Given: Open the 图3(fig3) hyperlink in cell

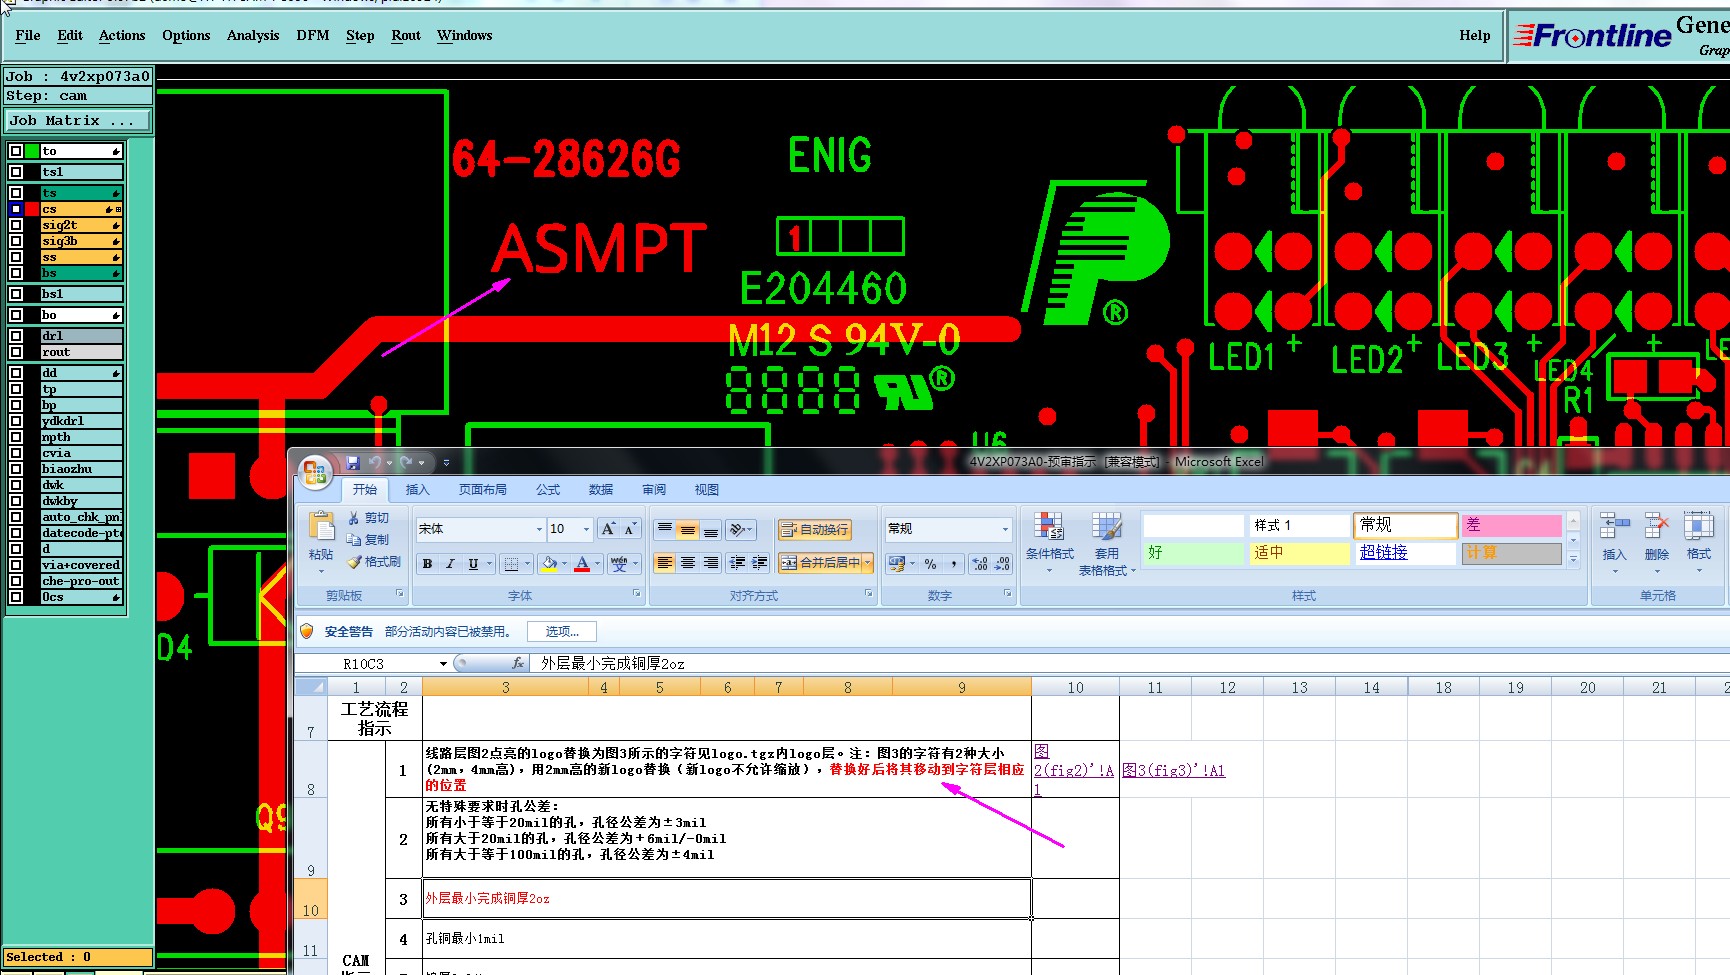Looking at the screenshot, I should pos(1173,770).
